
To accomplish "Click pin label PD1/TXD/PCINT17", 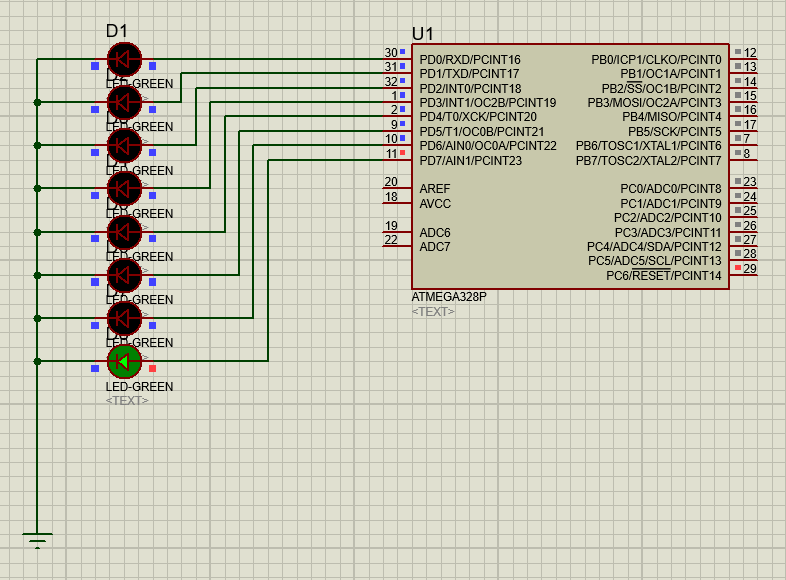I will coord(469,74).
